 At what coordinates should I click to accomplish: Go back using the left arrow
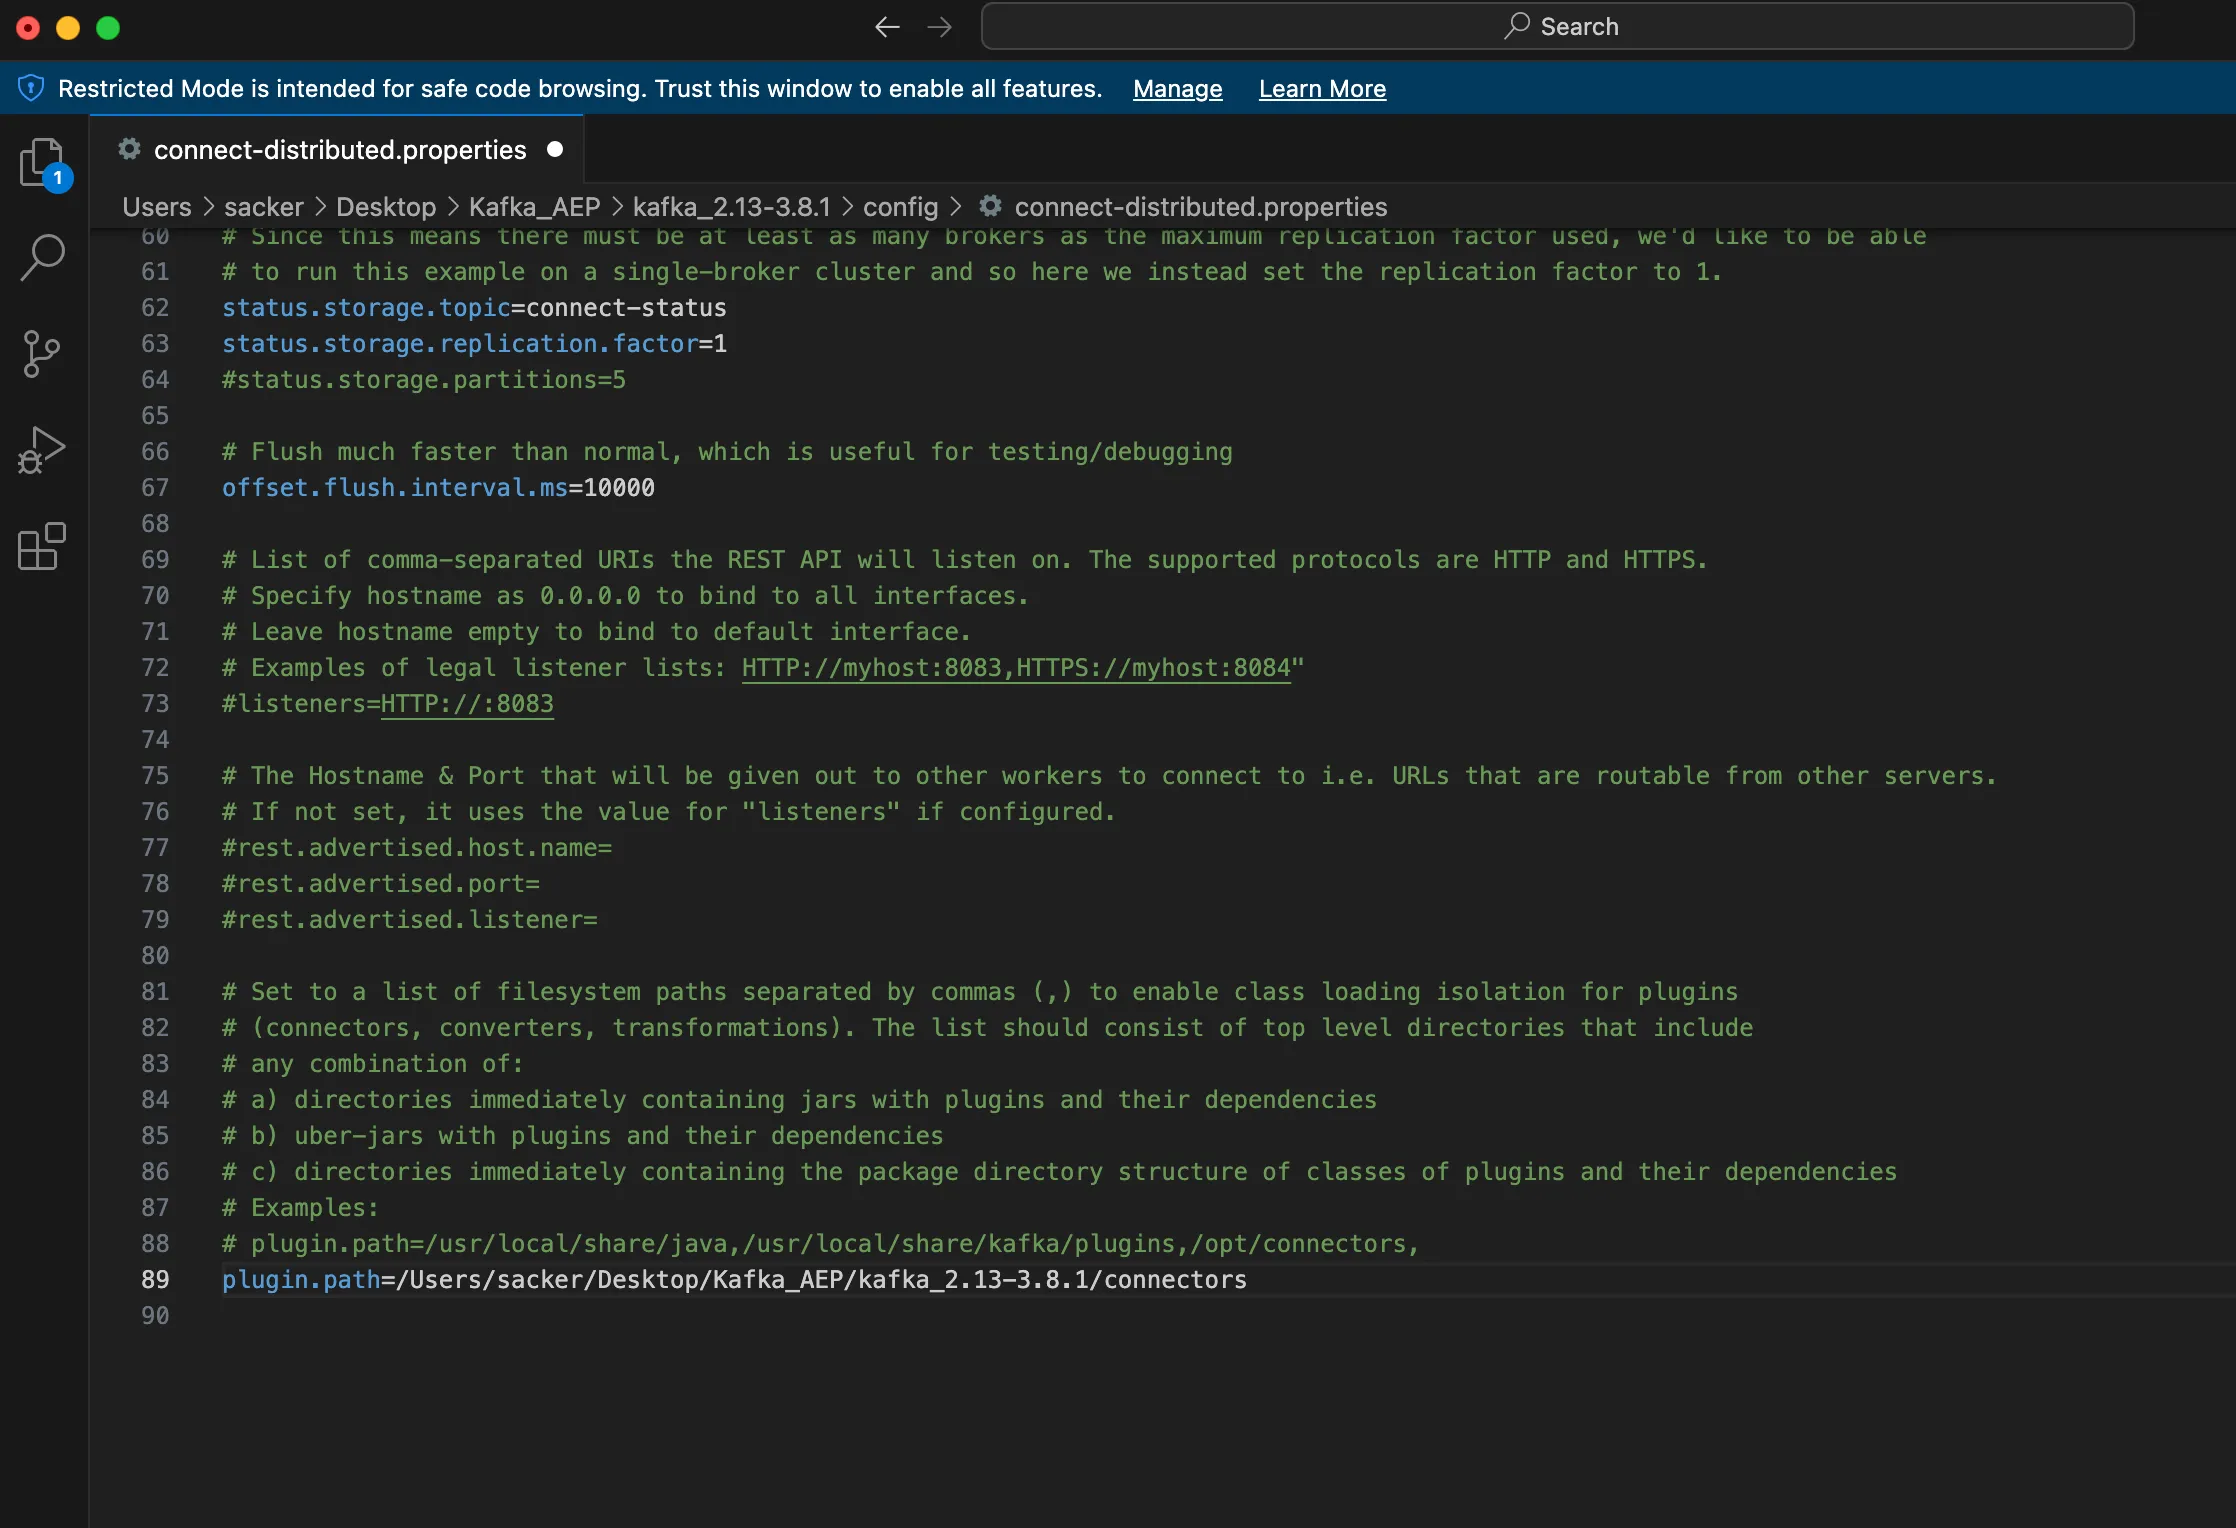[x=887, y=27]
